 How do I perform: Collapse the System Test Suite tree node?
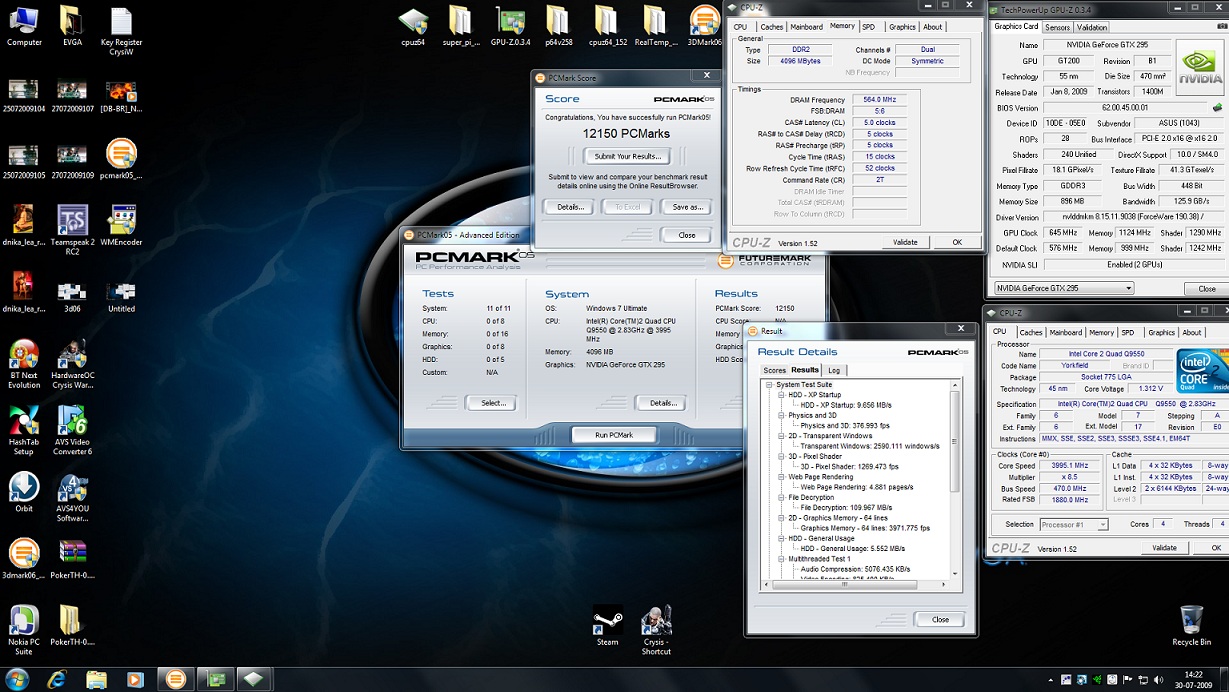tap(769, 385)
